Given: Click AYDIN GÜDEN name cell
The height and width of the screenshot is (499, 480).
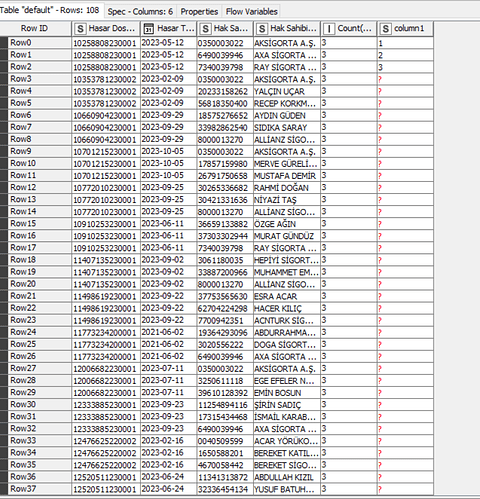Looking at the screenshot, I should (287, 115).
